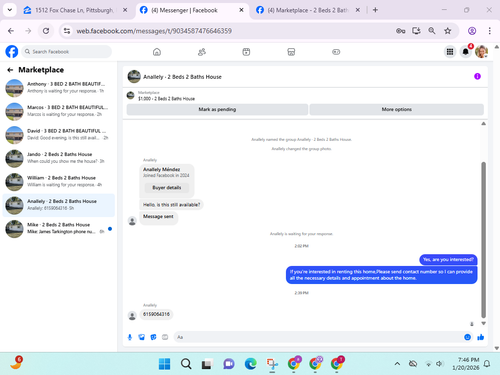Image resolution: width=500 pixels, height=375 pixels.
Task: Click the back arrow beside Marketplace heading
Action: click(x=10, y=70)
